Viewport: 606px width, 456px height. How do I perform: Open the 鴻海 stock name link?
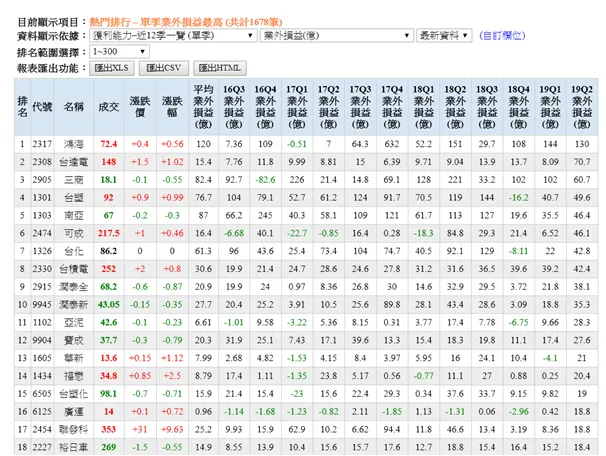(x=73, y=144)
